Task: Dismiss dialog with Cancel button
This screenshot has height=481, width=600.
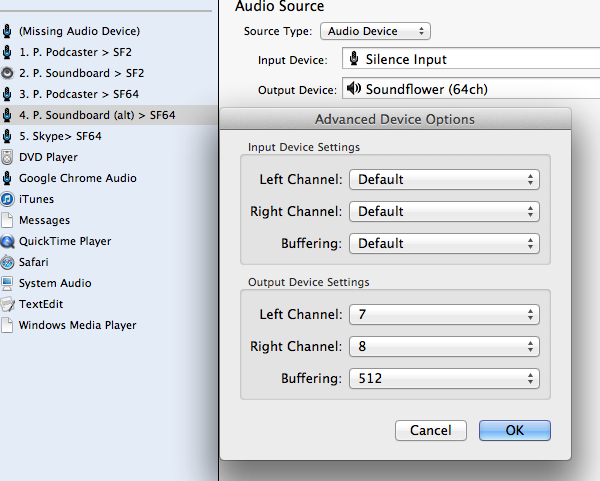Action: click(431, 430)
